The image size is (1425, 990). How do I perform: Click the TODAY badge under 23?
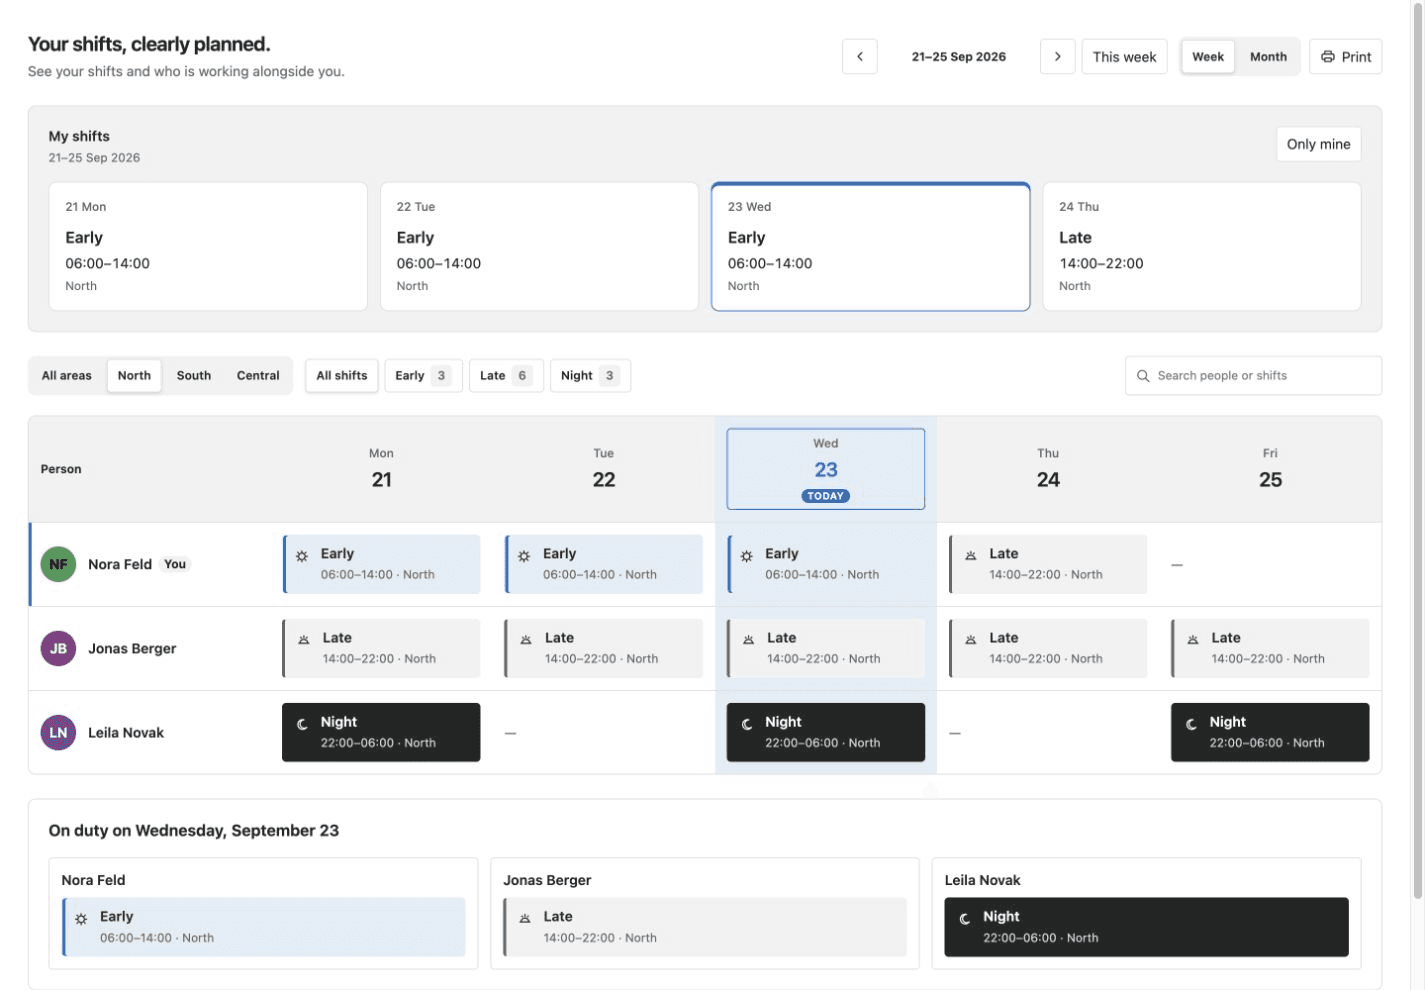click(825, 496)
